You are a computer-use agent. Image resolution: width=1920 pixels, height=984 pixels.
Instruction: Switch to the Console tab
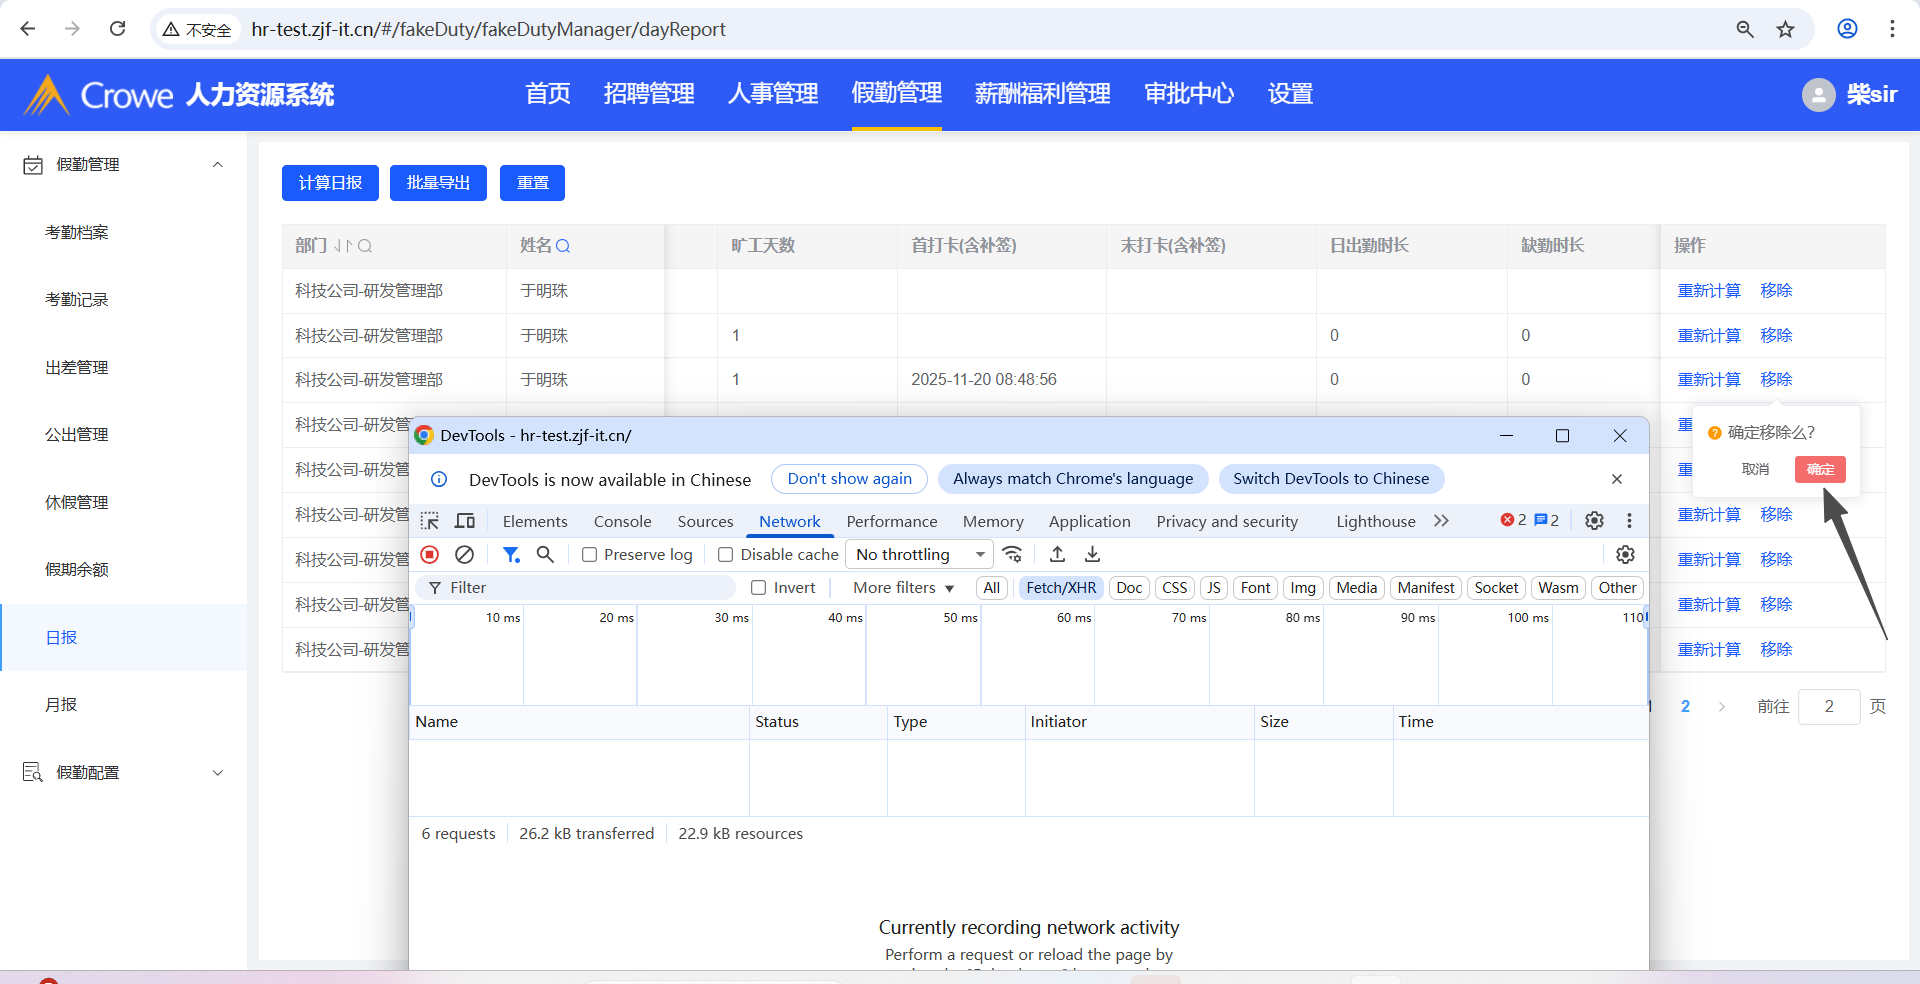[622, 521]
